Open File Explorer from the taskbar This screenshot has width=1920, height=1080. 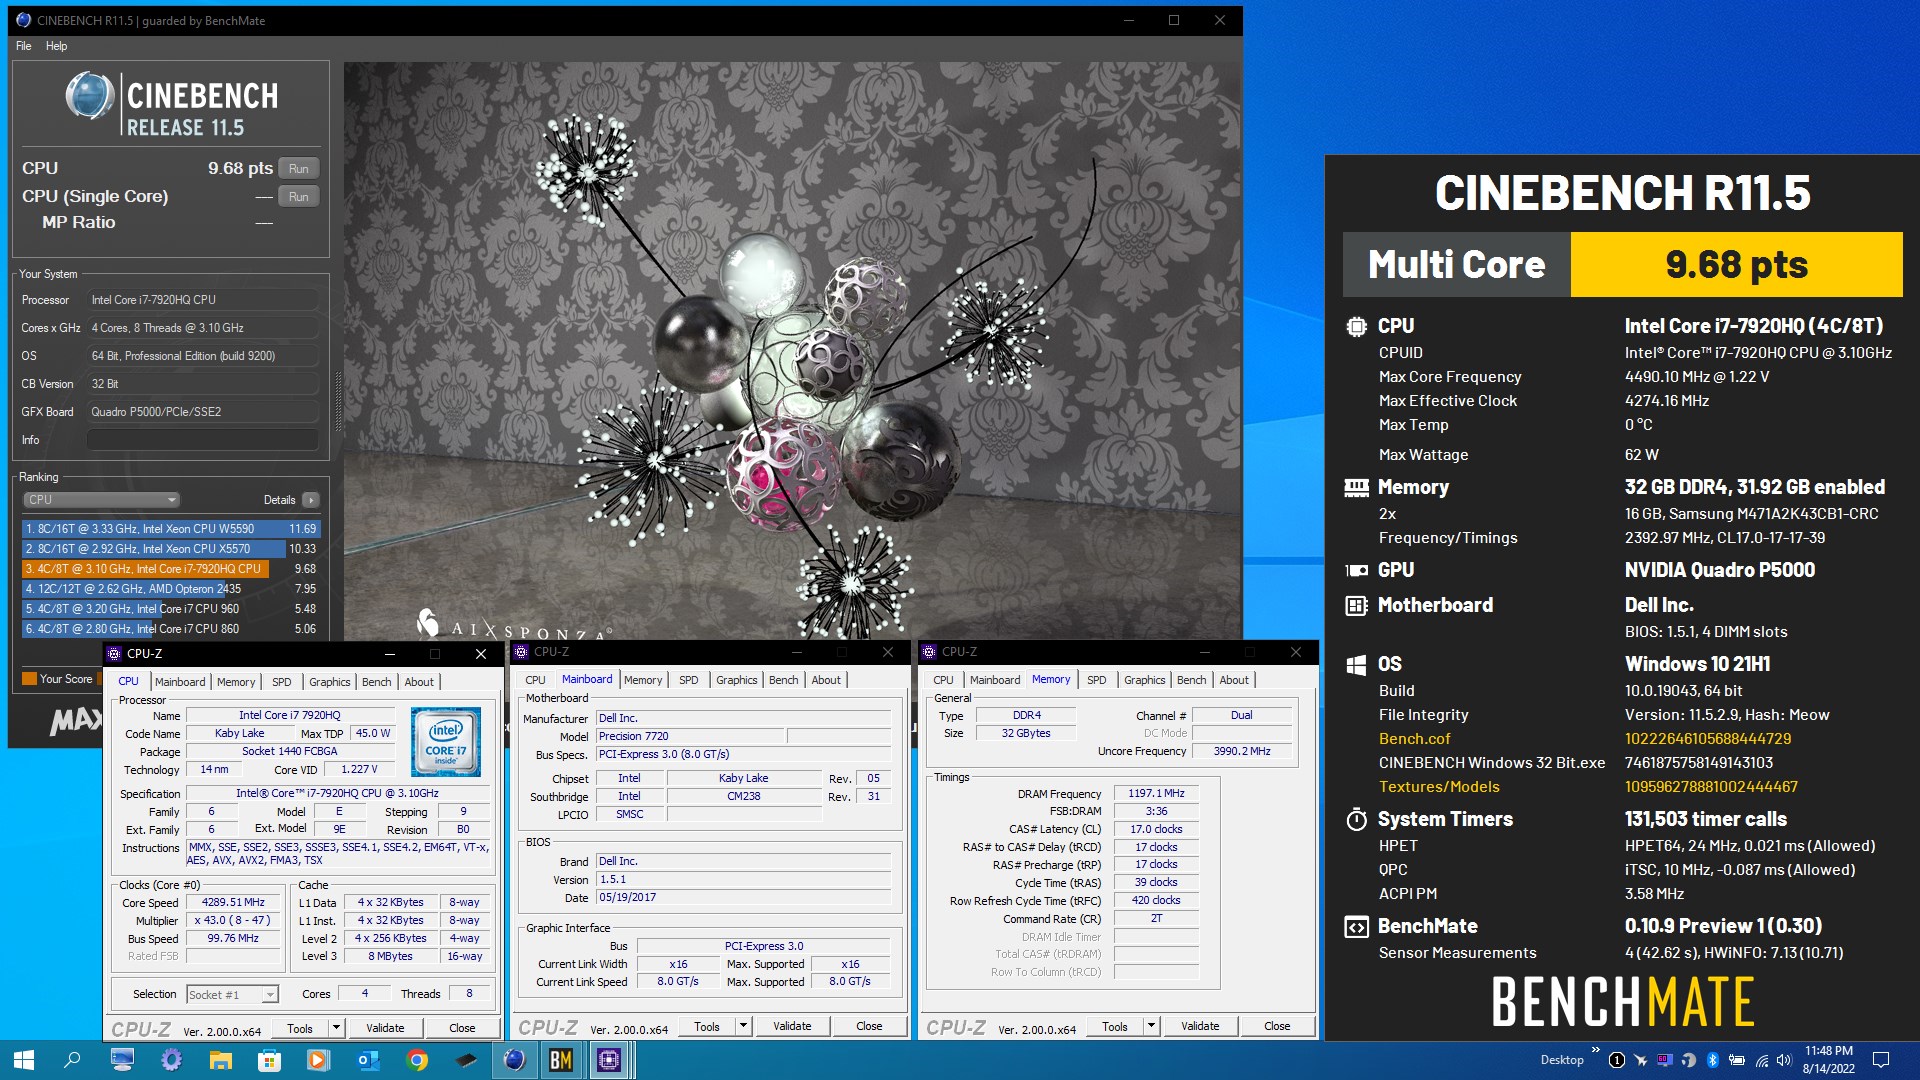click(x=220, y=1060)
